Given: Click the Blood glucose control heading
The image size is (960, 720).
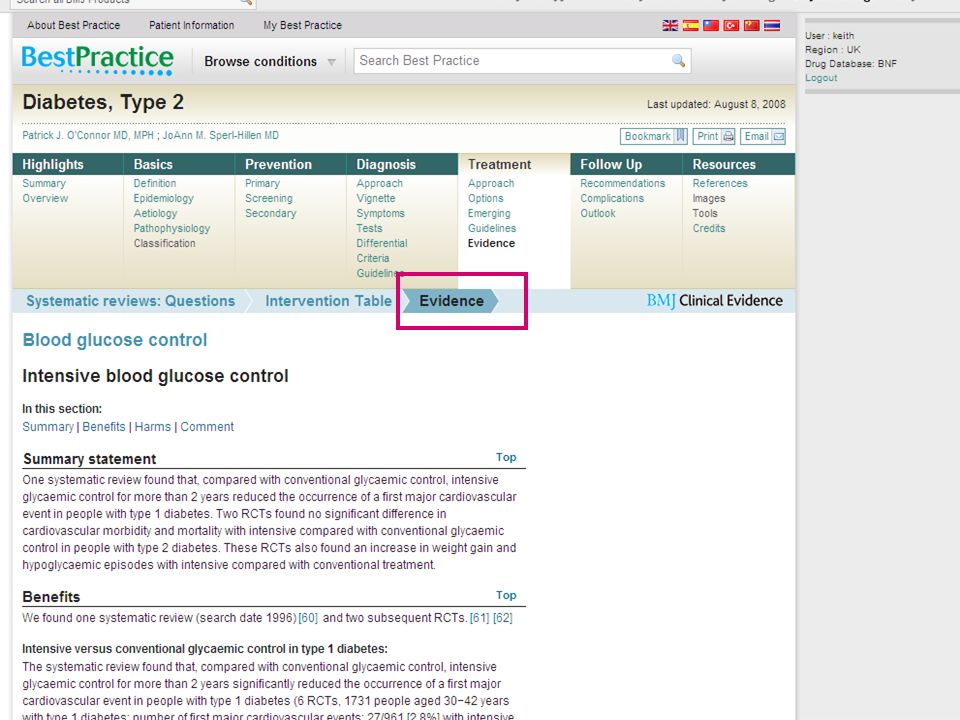Looking at the screenshot, I should [x=114, y=340].
